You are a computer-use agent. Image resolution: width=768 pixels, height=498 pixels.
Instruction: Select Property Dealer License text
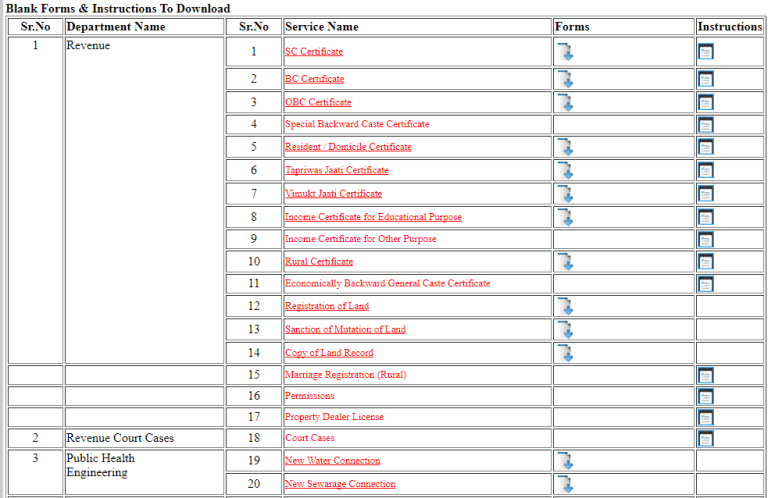click(335, 417)
